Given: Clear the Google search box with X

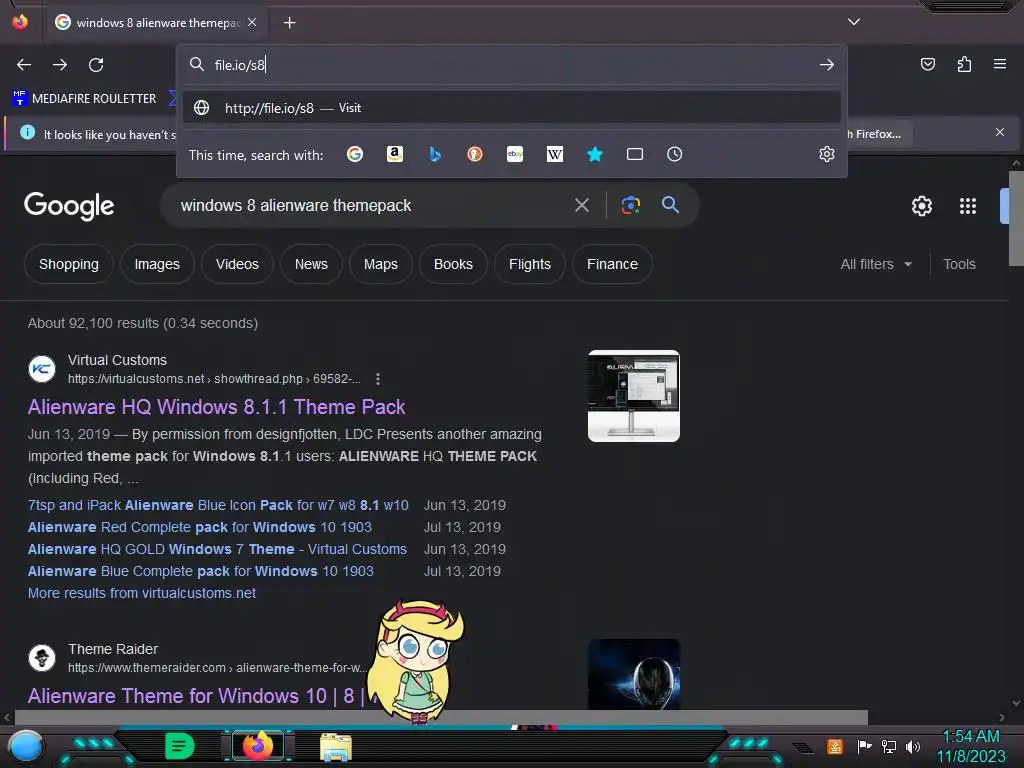Looking at the screenshot, I should (x=582, y=206).
